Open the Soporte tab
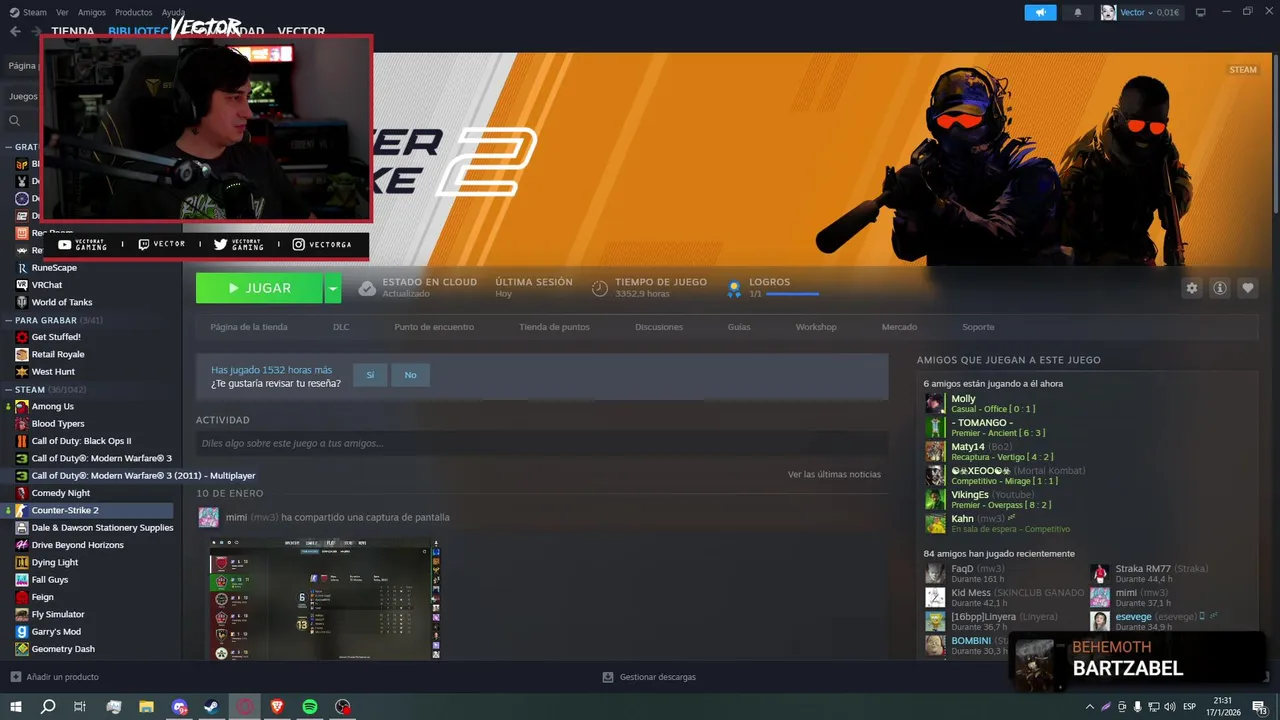Viewport: 1280px width, 720px height. click(978, 327)
